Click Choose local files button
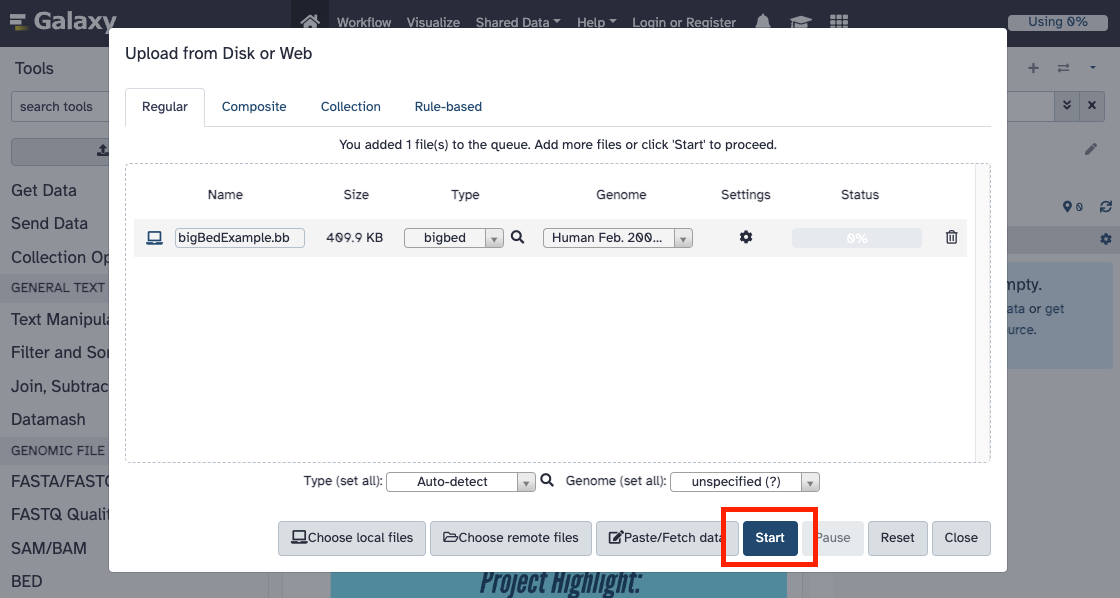This screenshot has height=598, width=1120. tap(352, 538)
